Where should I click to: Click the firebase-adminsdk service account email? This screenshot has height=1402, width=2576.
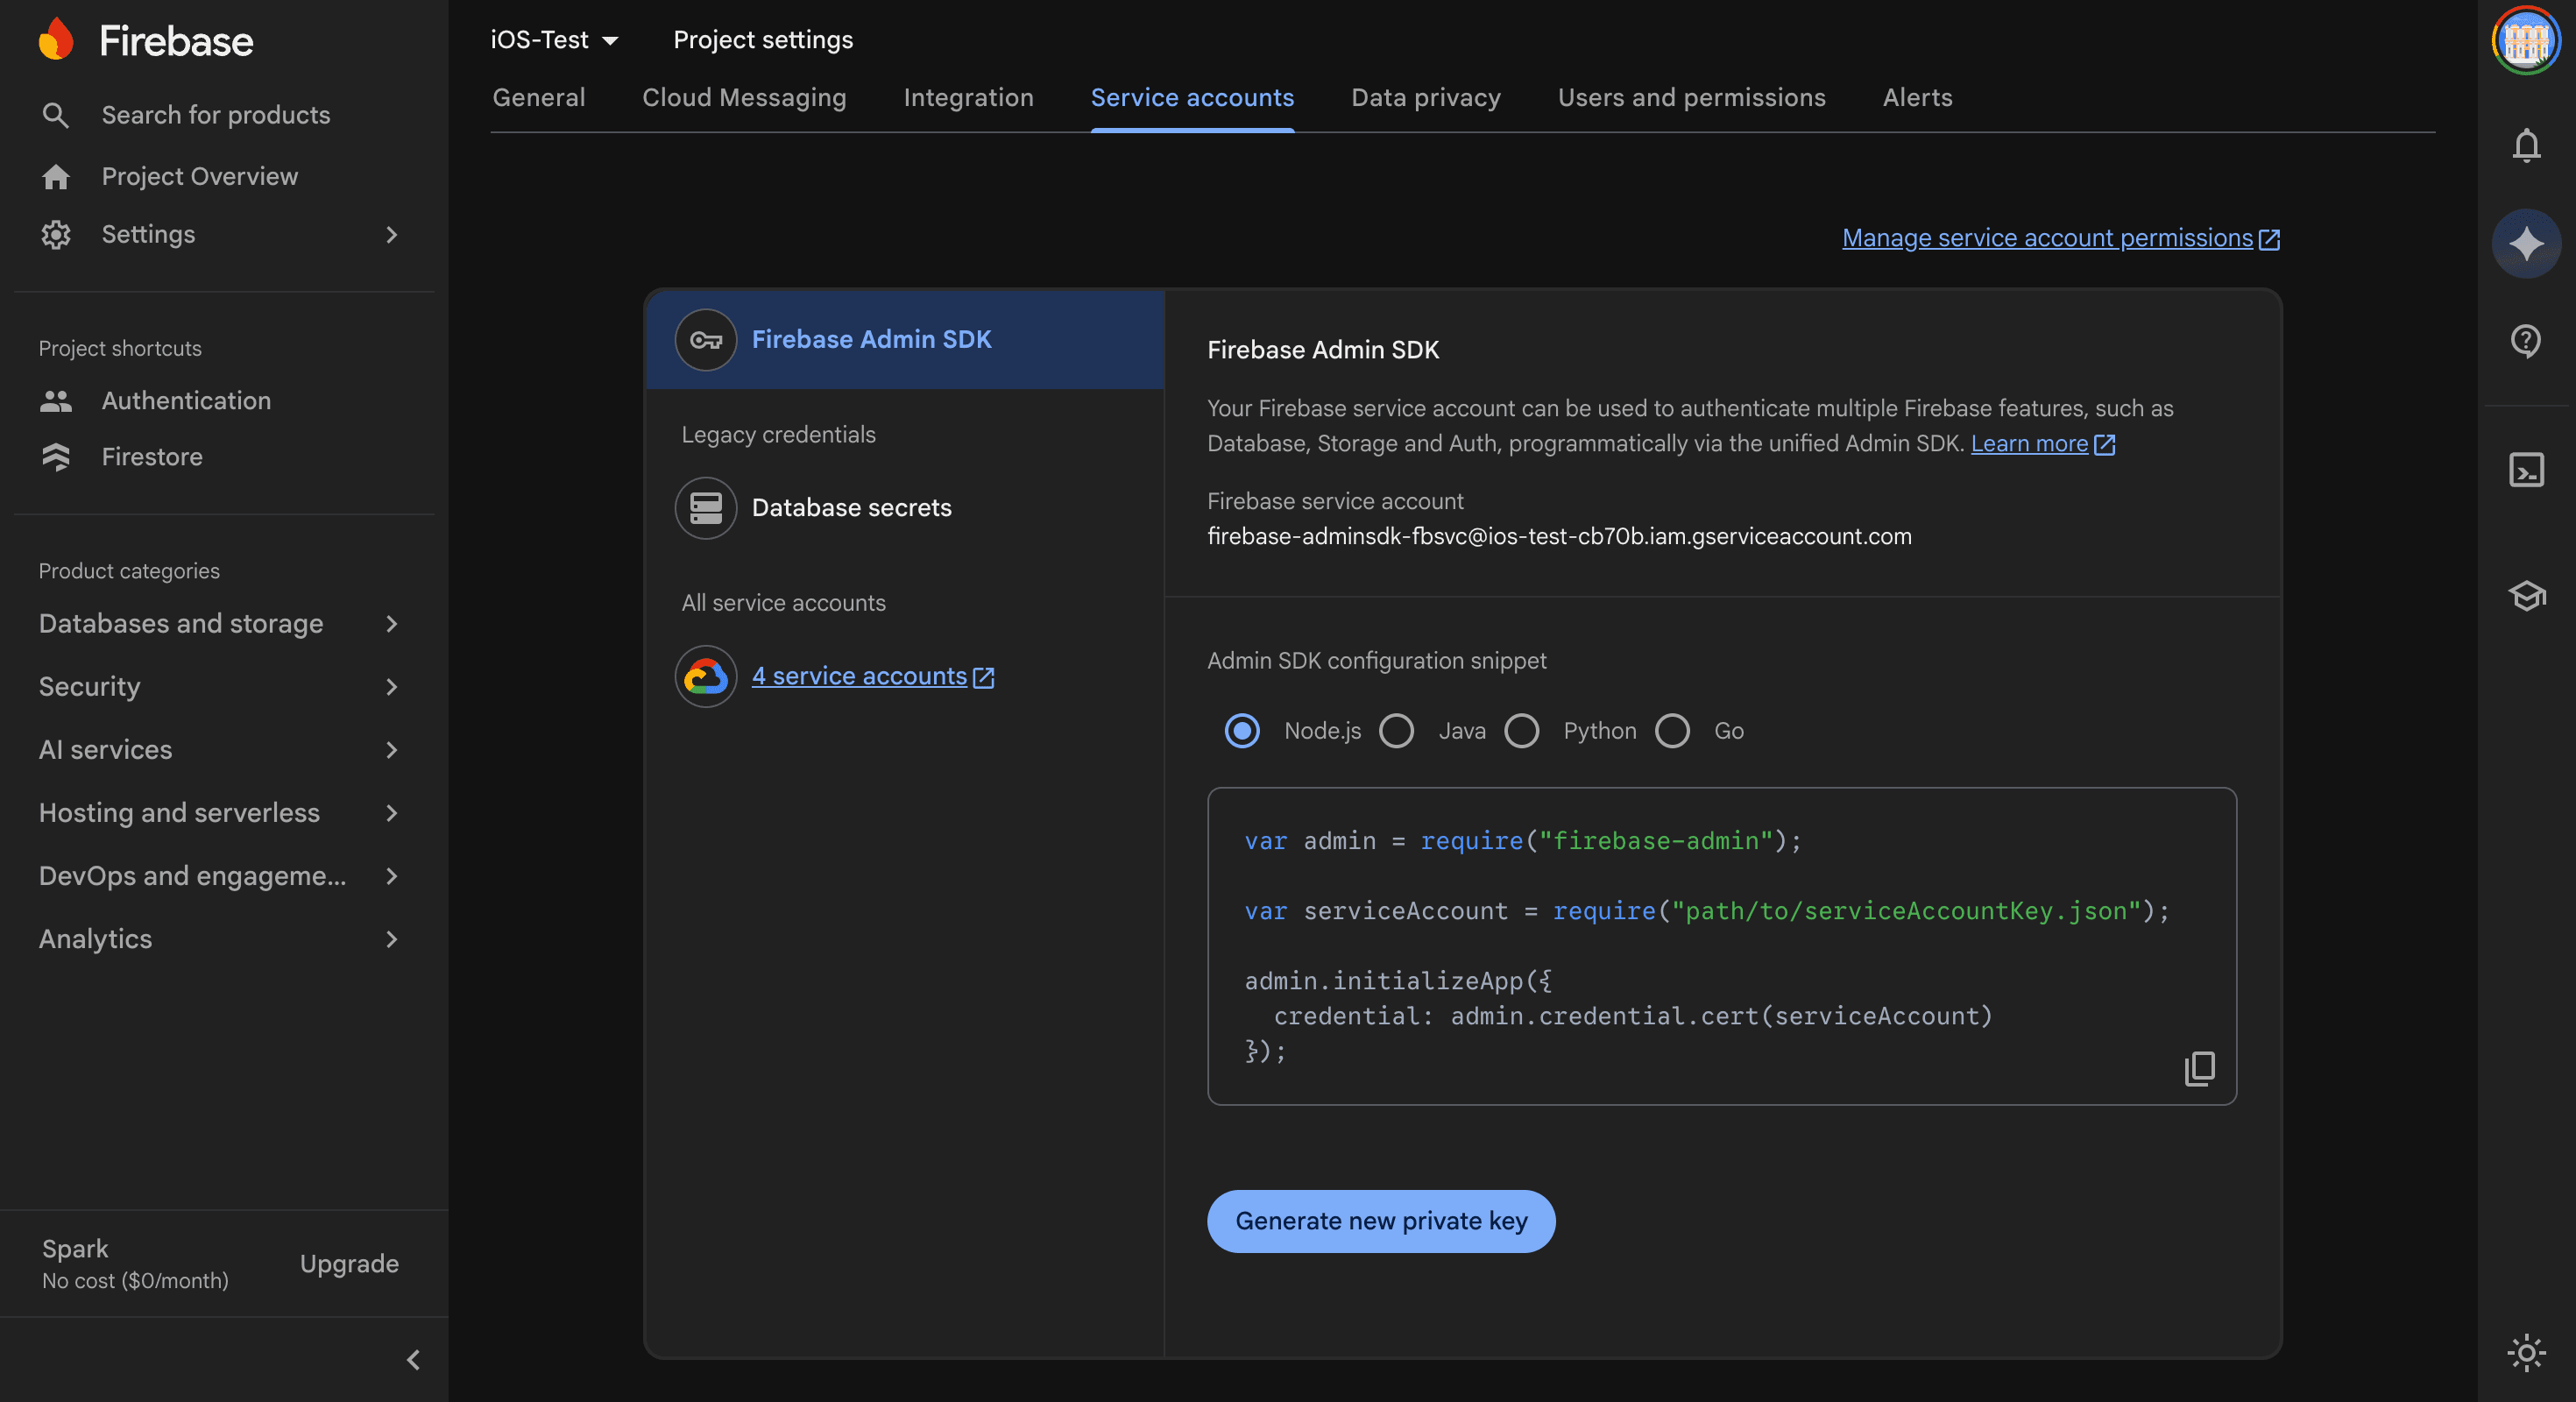click(1559, 537)
